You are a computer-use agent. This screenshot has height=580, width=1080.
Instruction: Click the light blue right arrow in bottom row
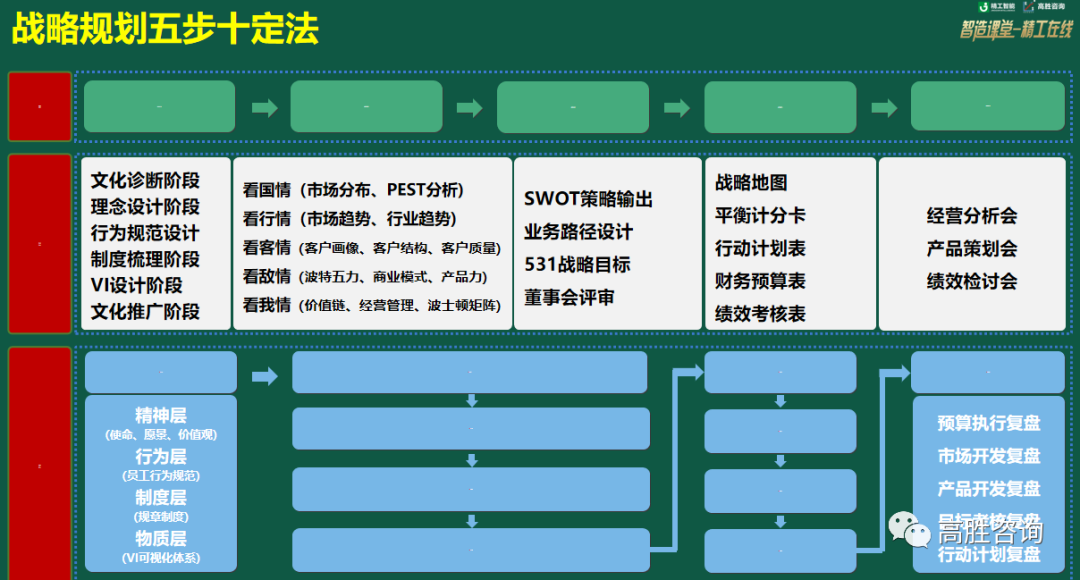coord(264,376)
